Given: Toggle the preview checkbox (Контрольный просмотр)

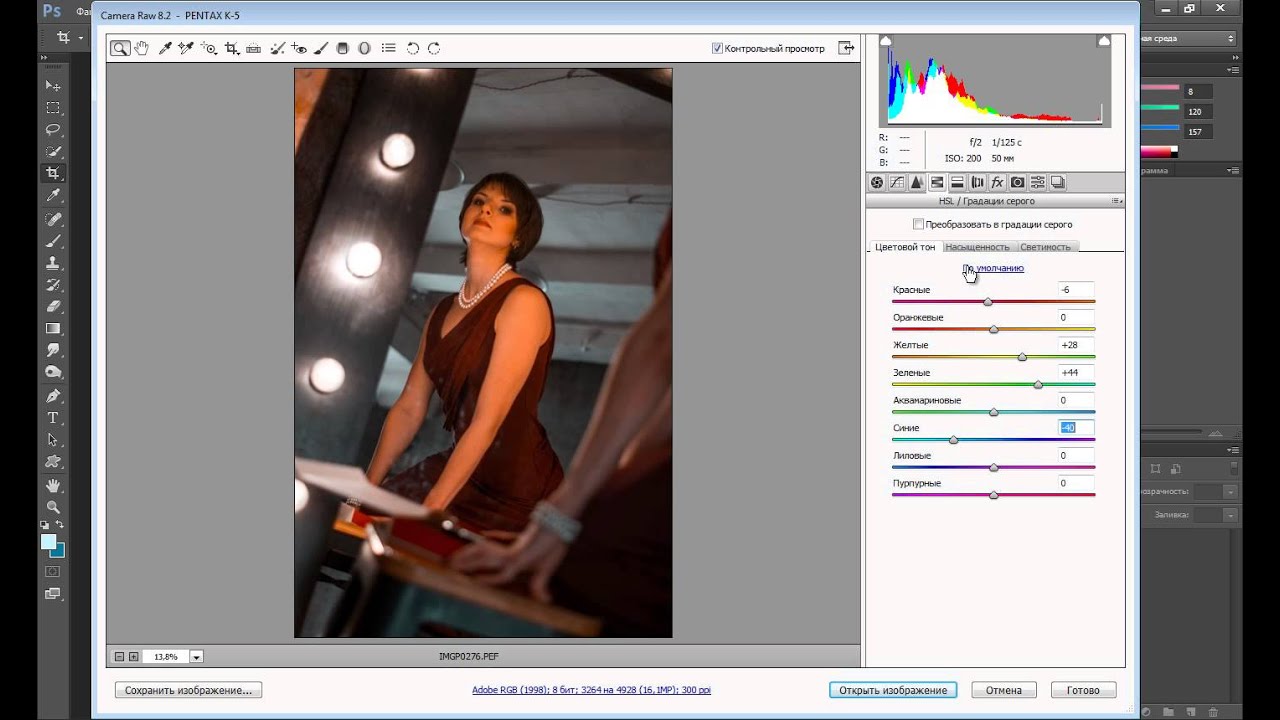Looking at the screenshot, I should click(717, 48).
